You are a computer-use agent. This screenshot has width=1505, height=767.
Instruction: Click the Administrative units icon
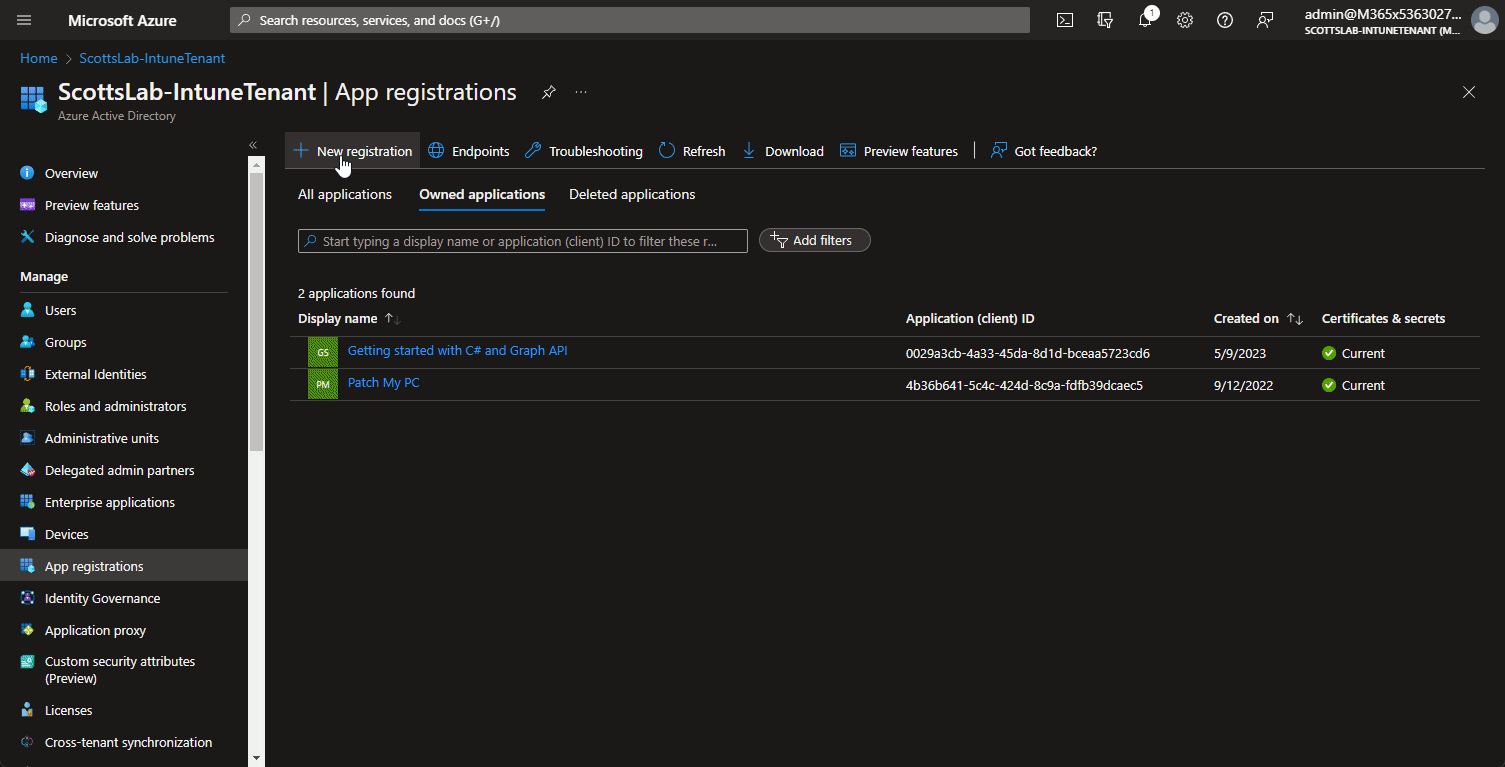point(28,438)
